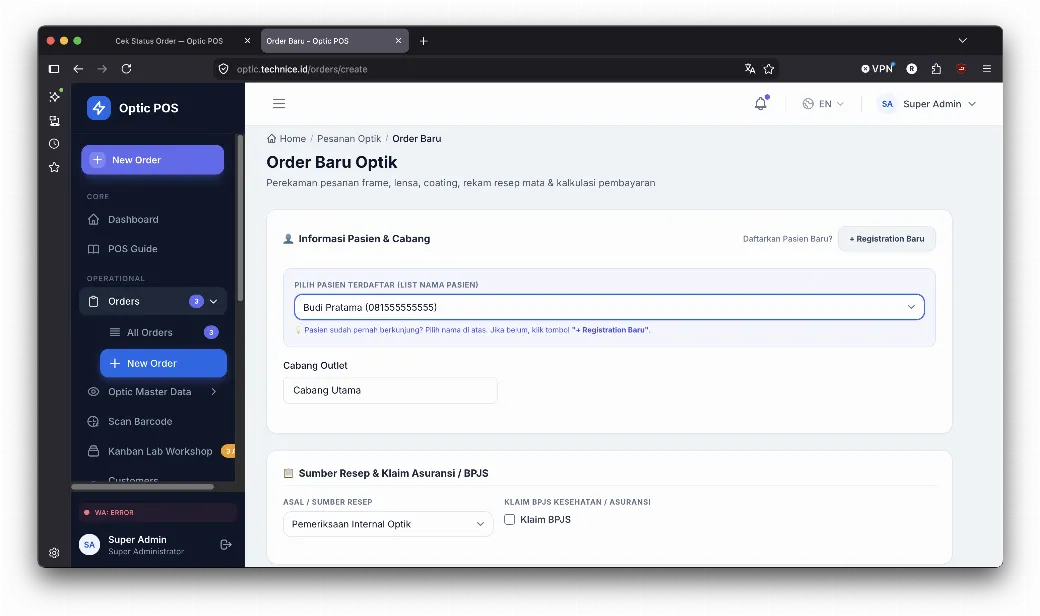Select the highlighted New Order submenu item

(x=163, y=363)
